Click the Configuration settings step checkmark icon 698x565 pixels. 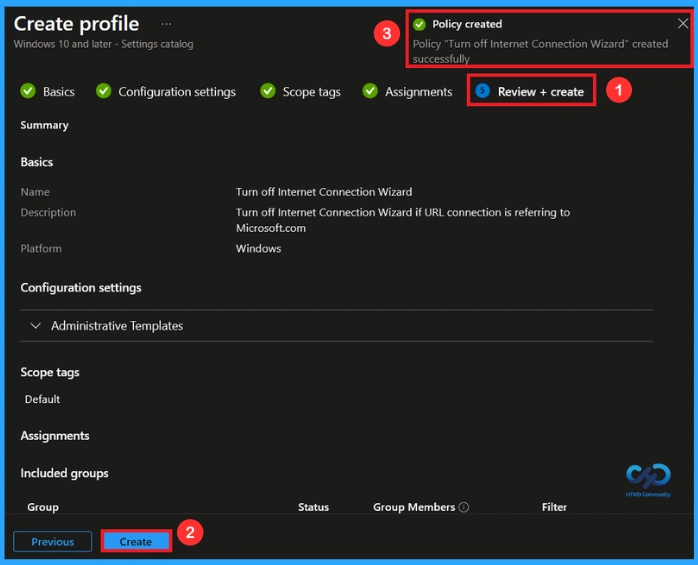pyautogui.click(x=104, y=91)
